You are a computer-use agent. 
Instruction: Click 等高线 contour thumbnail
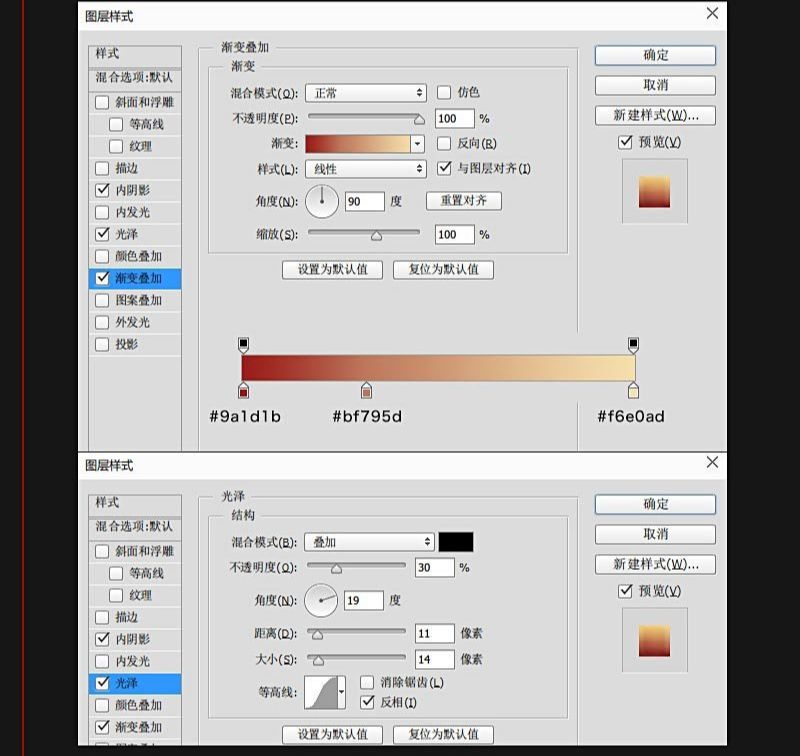point(321,692)
